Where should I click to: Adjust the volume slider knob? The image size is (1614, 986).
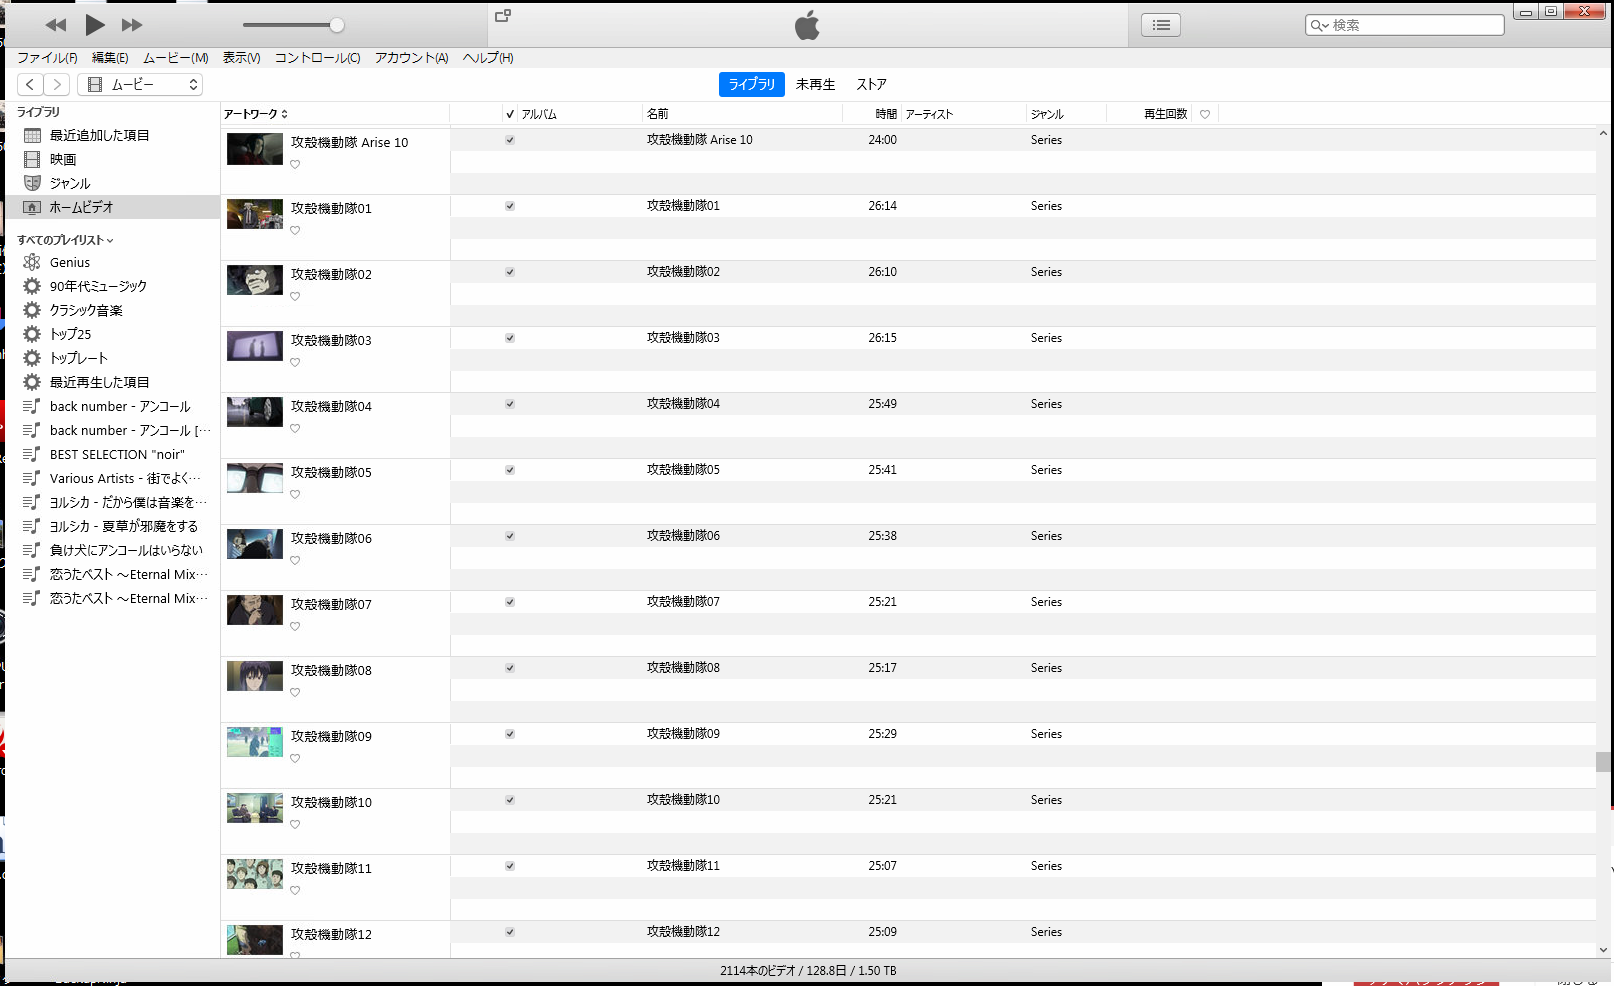(x=337, y=25)
